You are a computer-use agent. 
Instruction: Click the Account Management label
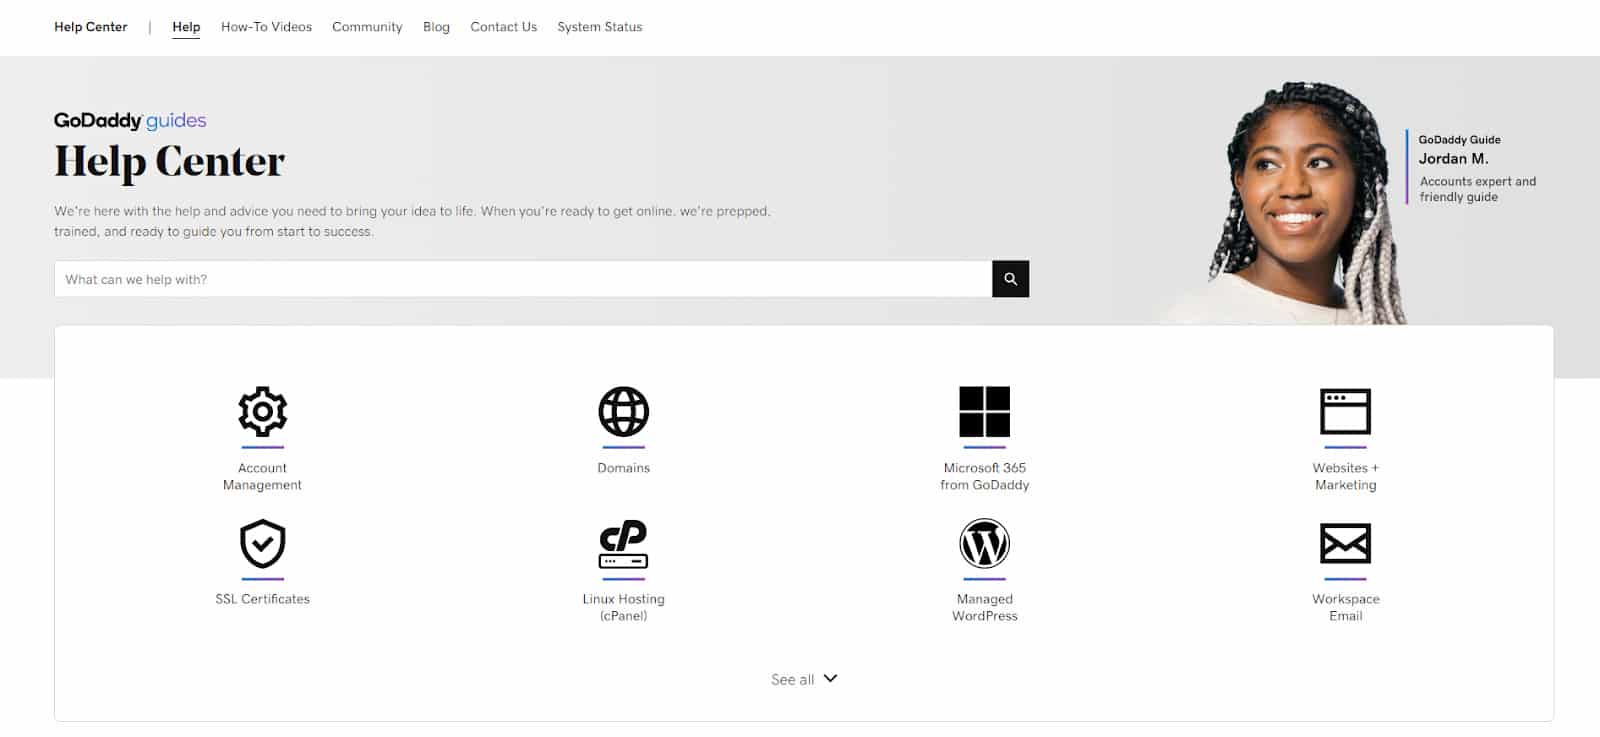click(262, 476)
